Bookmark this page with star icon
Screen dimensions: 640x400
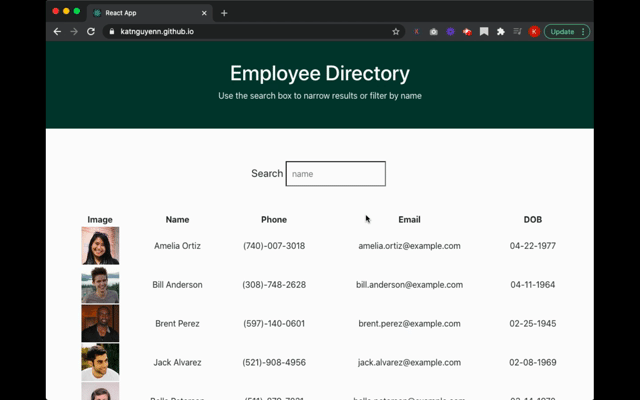point(396,31)
